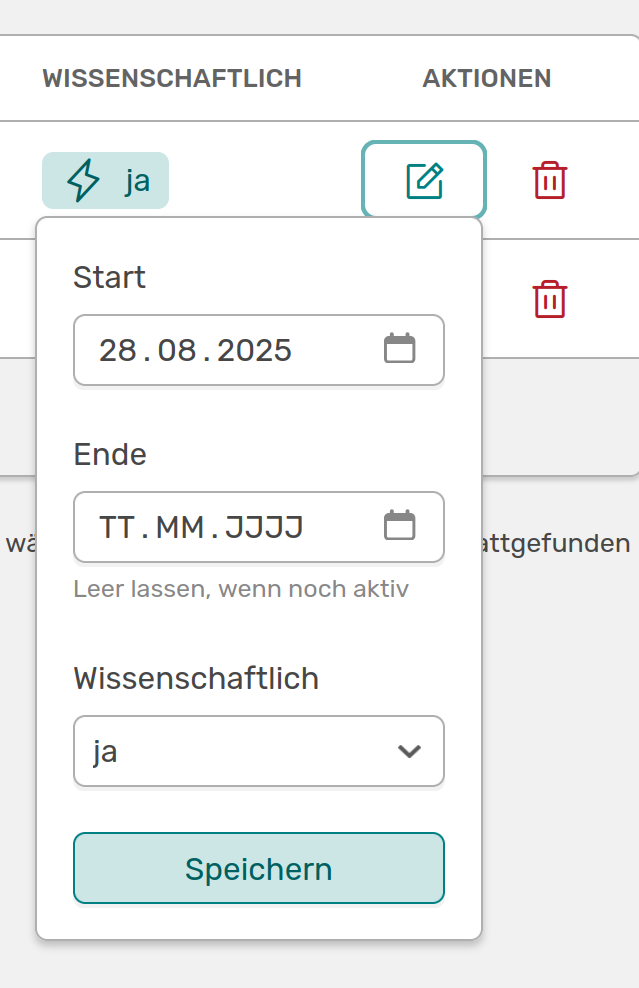
Task: Click the TT day placeholder in Ende
Action: tap(117, 527)
